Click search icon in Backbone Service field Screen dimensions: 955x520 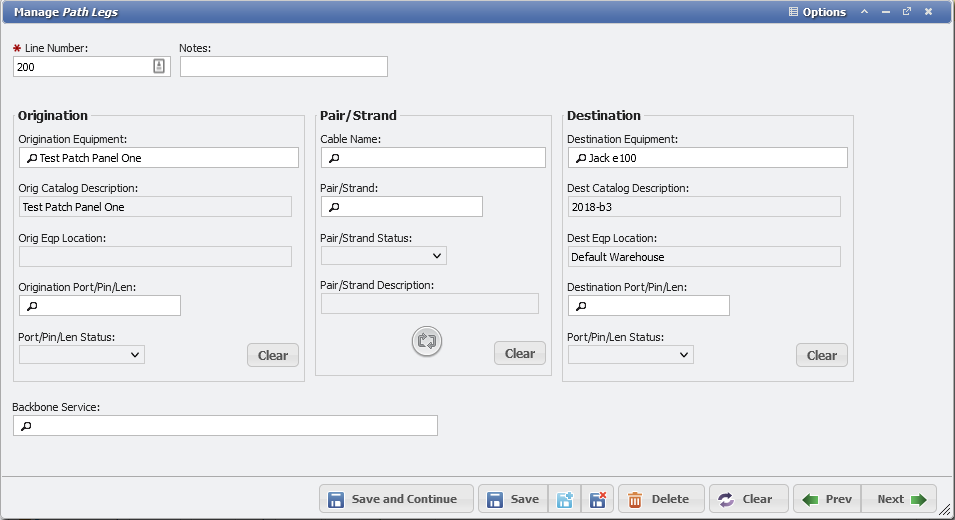click(x=27, y=426)
